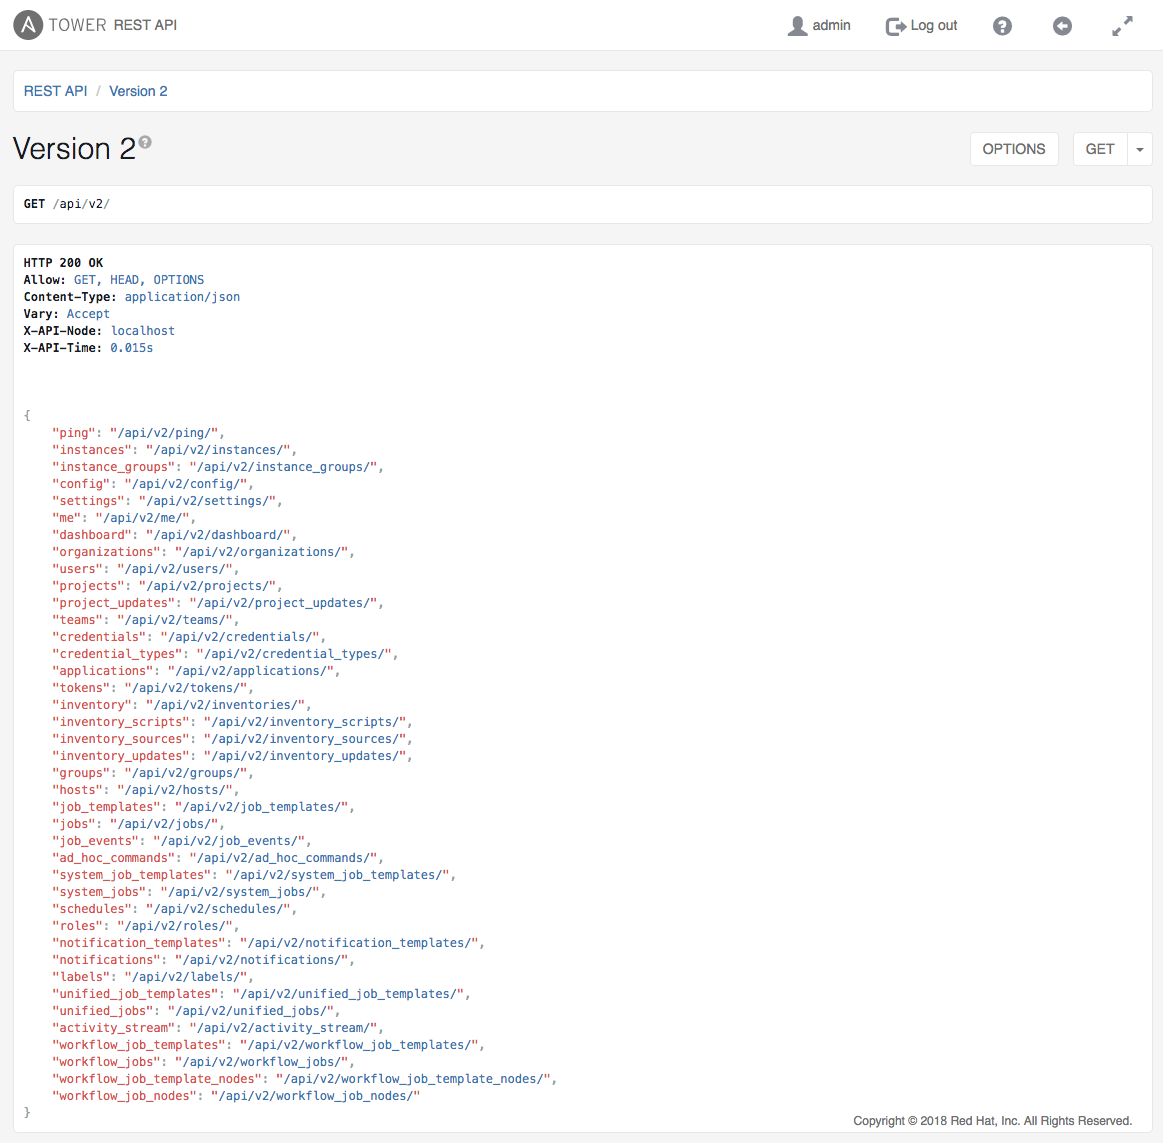Go to REST API breadcrumb
The image size is (1163, 1143).
coord(56,91)
